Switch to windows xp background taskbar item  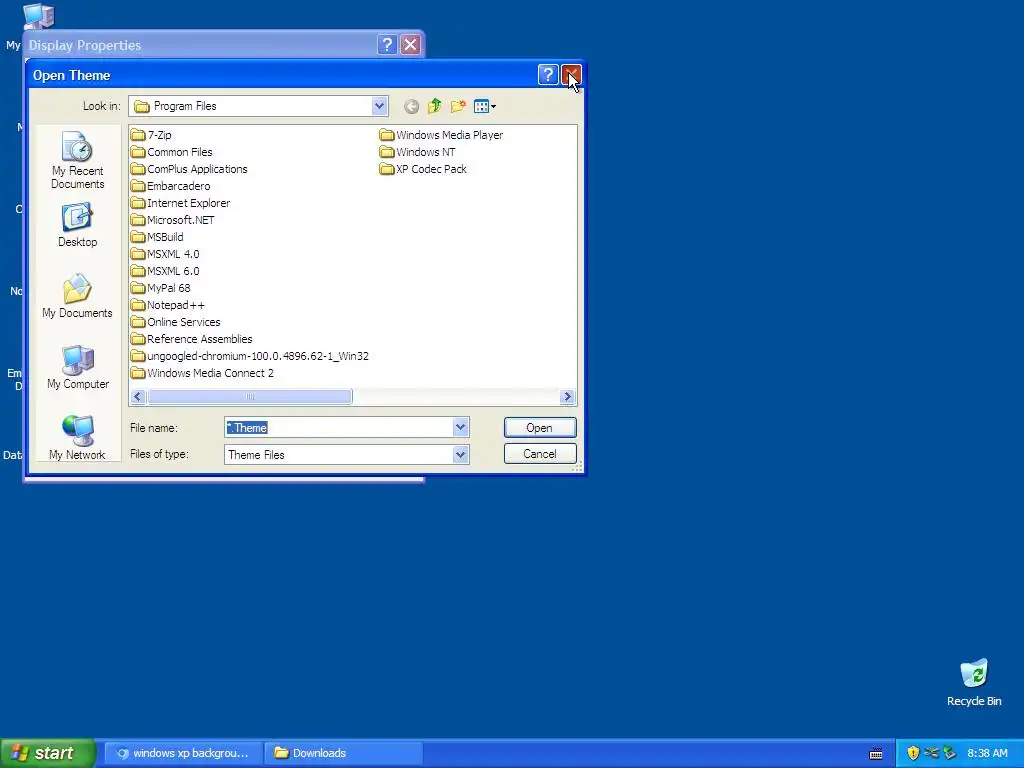(184, 753)
